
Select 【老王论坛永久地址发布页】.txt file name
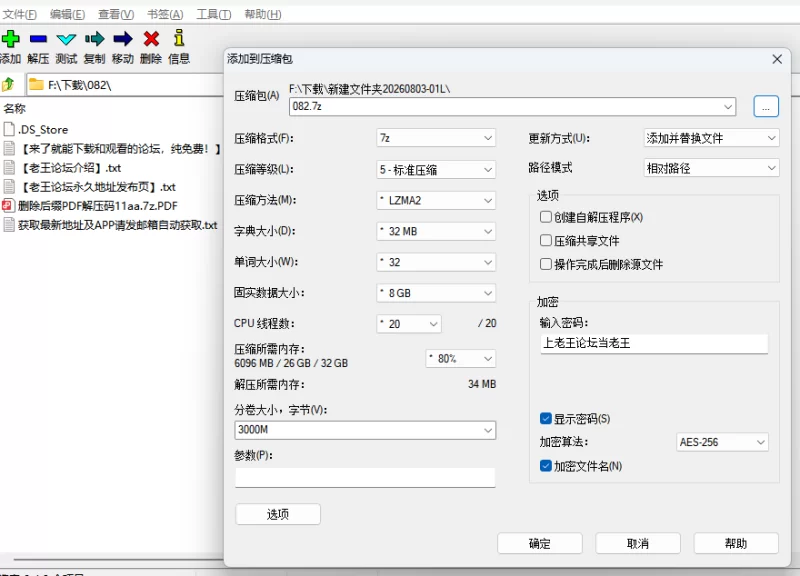(x=97, y=187)
